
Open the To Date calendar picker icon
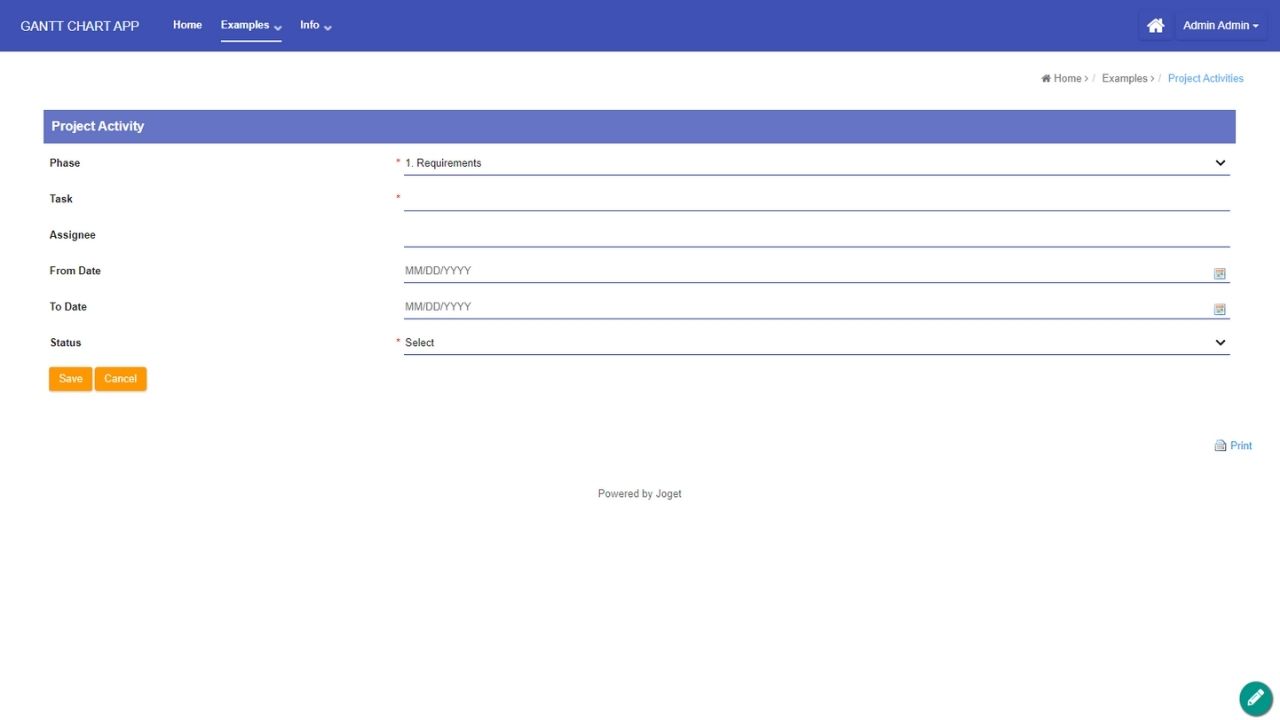point(1219,309)
